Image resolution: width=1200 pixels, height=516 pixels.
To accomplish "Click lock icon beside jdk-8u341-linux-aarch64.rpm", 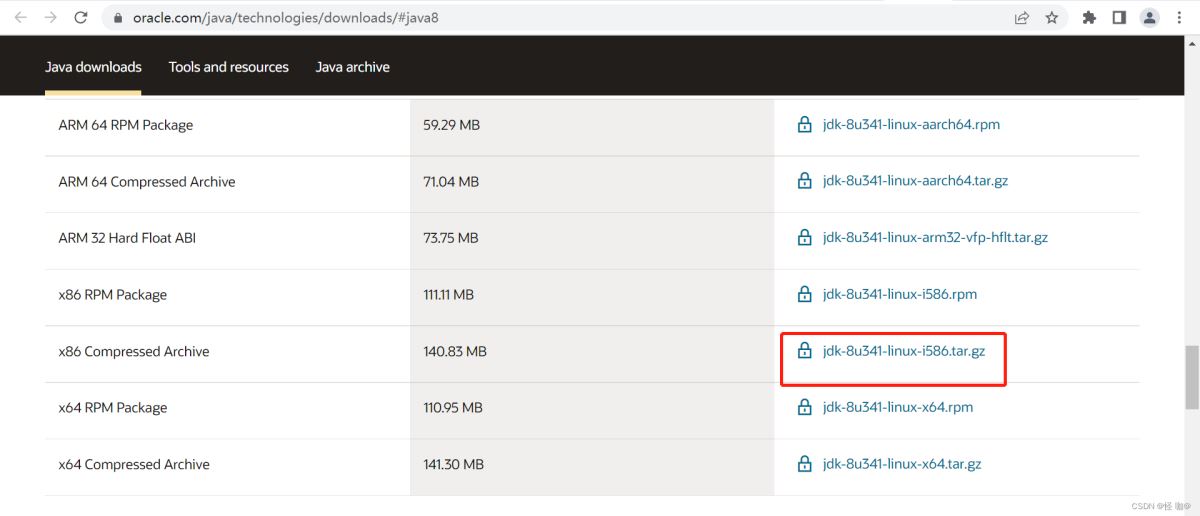I will (804, 125).
